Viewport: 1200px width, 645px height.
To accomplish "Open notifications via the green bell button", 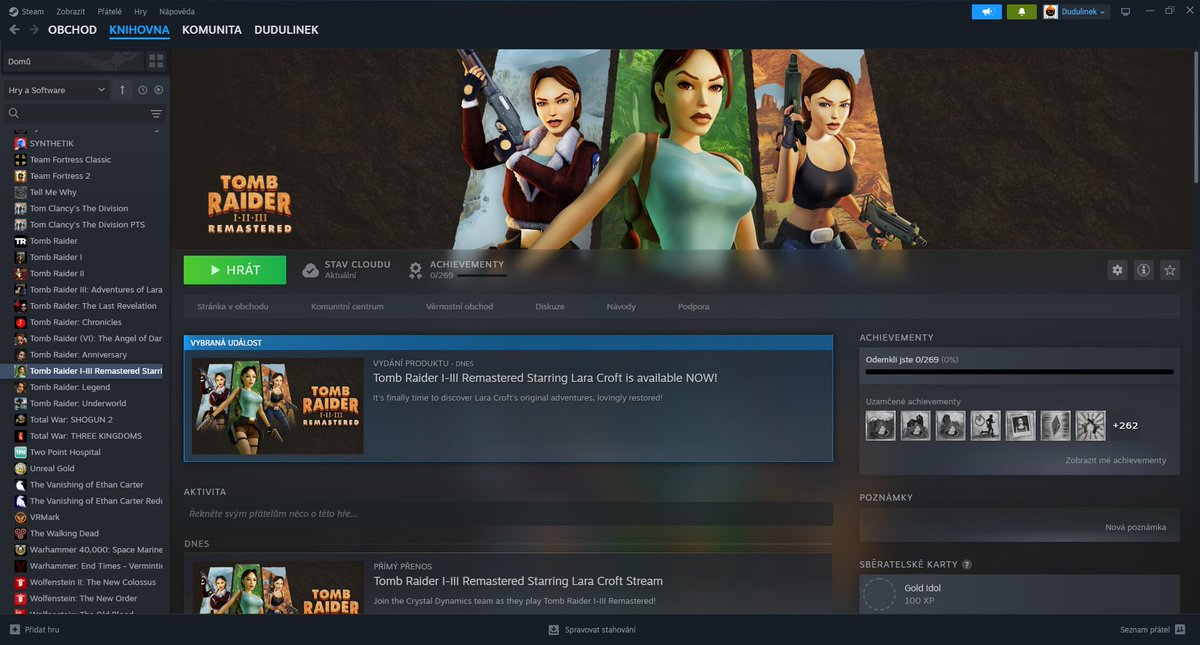I will tap(1021, 12).
